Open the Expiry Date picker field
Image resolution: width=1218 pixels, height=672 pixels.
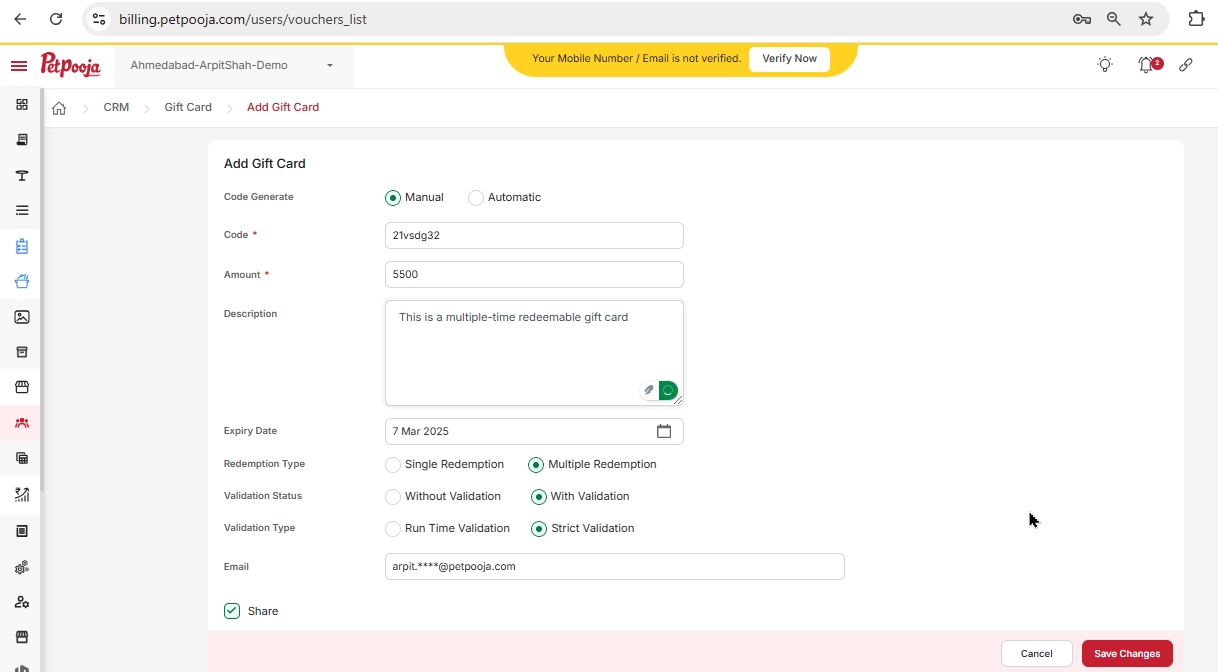click(x=534, y=431)
